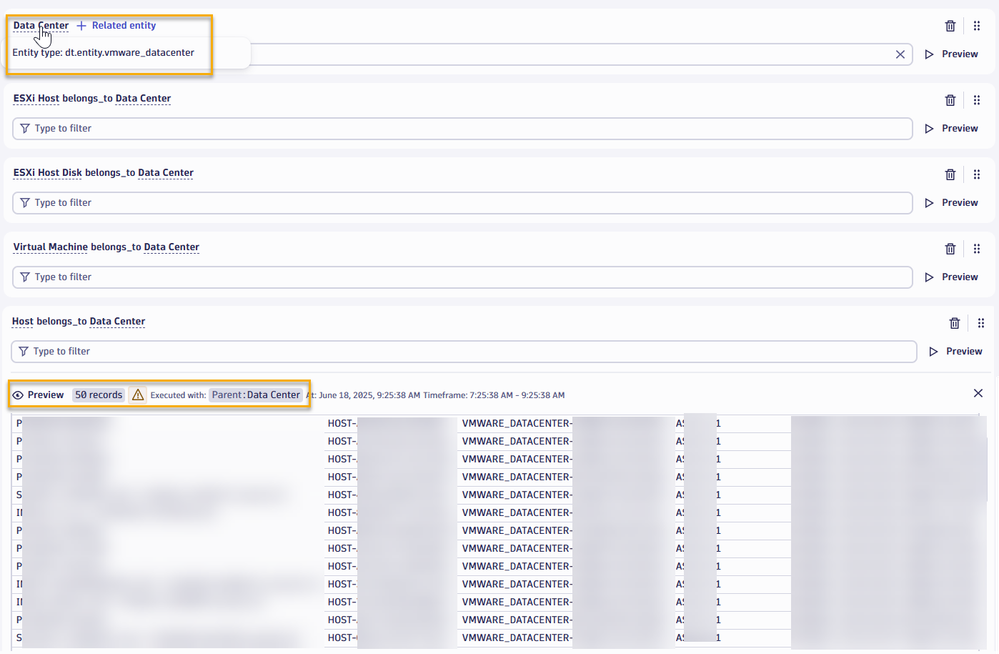Click the Data Center entity title

41,25
